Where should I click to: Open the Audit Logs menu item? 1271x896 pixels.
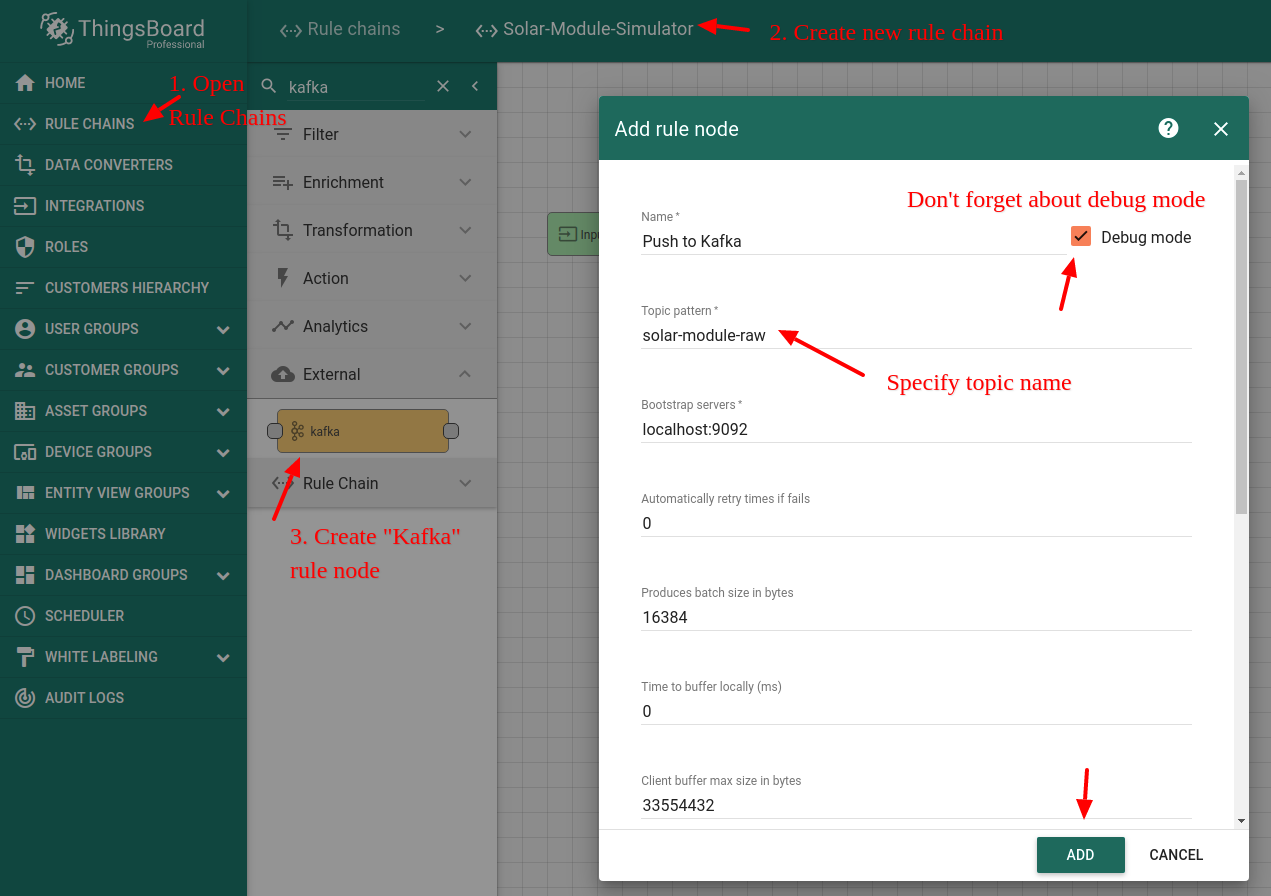coord(123,698)
